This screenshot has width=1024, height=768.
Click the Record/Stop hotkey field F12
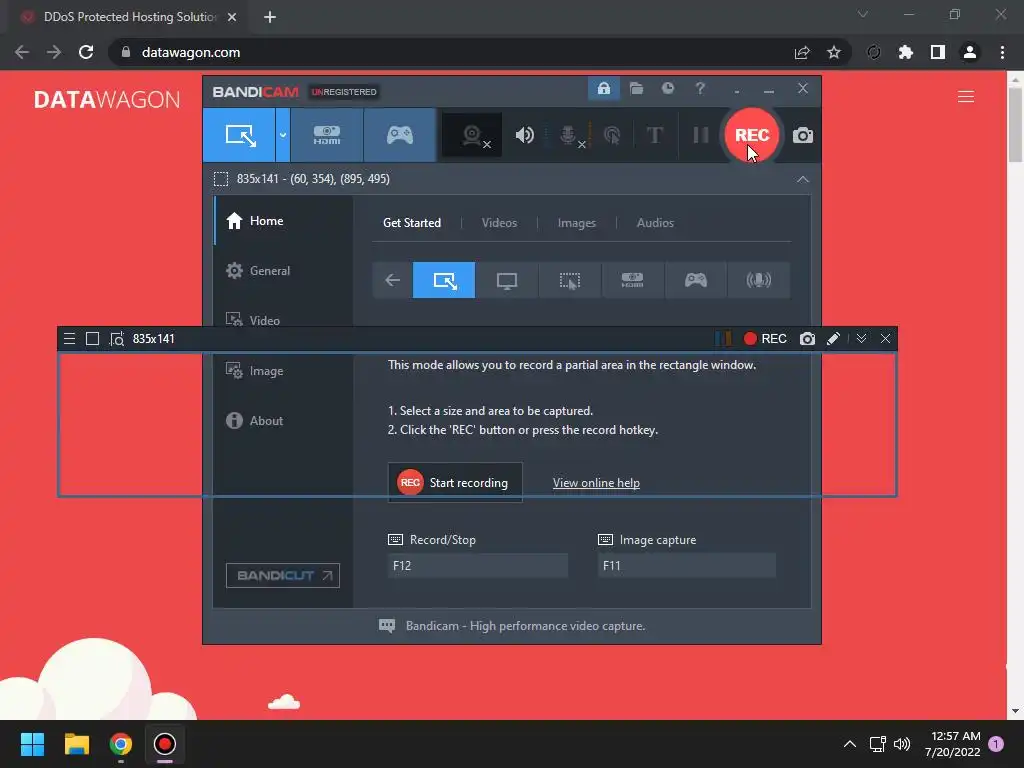477,566
